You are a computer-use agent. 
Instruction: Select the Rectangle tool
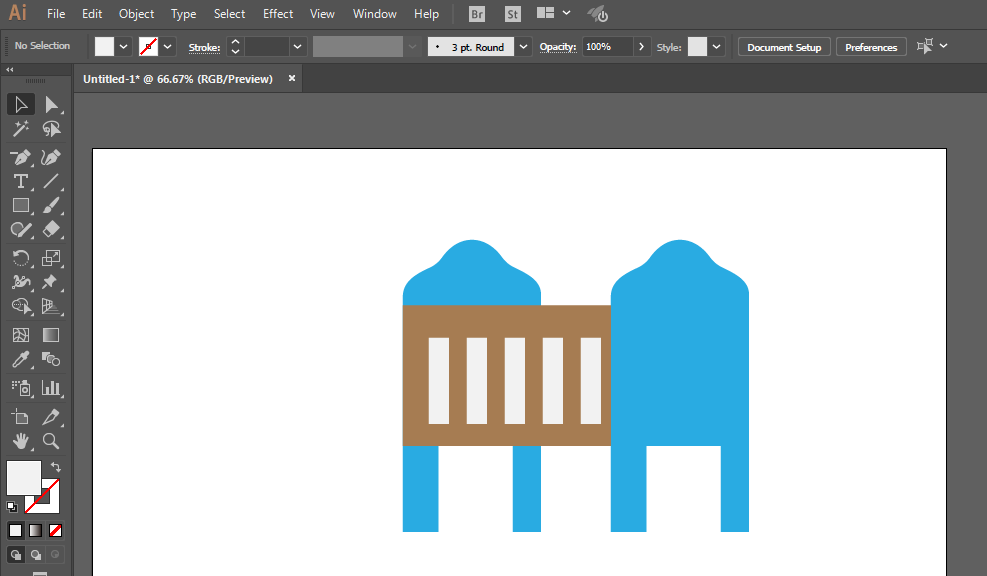(21, 206)
